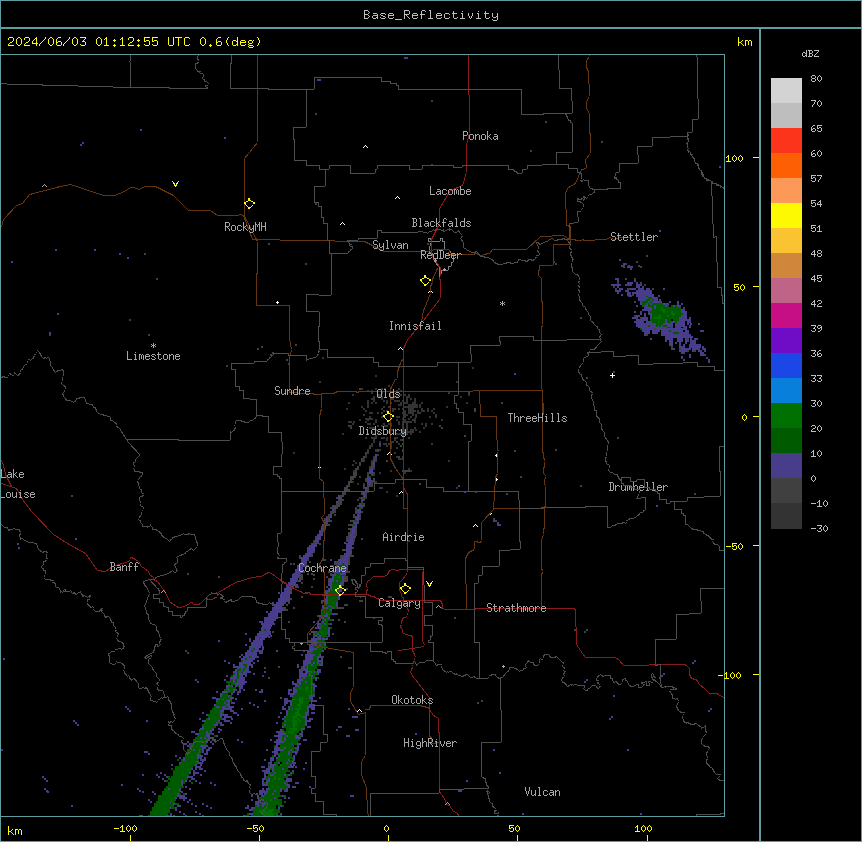This screenshot has width=862, height=842.
Task: Choose the dusty pink 42-45 dBZ swatch
Action: pos(786,291)
